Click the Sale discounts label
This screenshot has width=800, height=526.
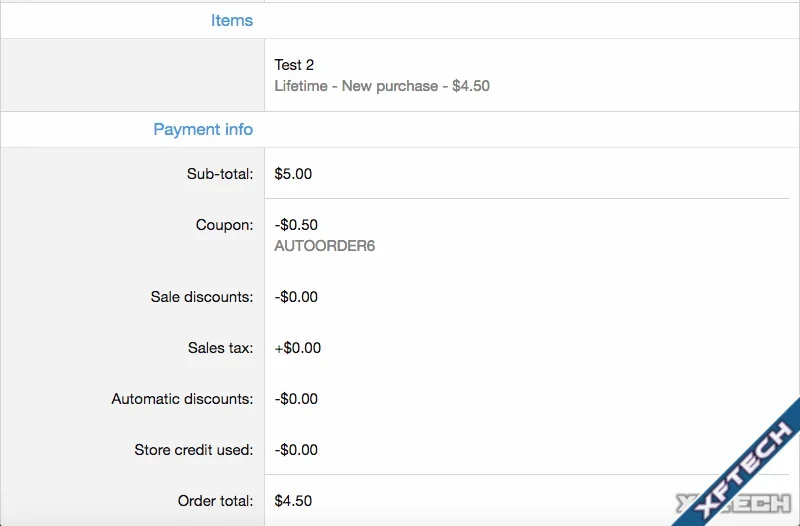tap(202, 297)
